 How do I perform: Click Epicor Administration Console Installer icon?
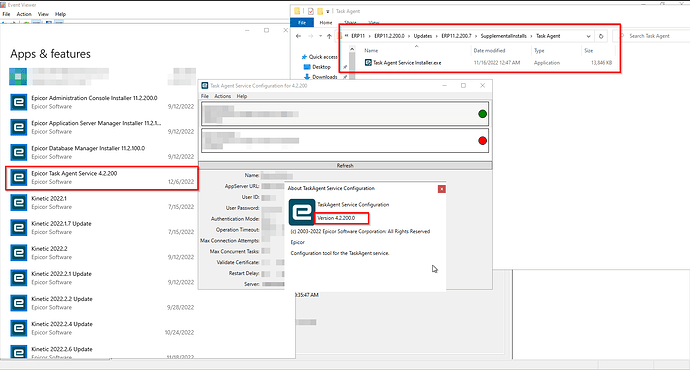click(18, 102)
